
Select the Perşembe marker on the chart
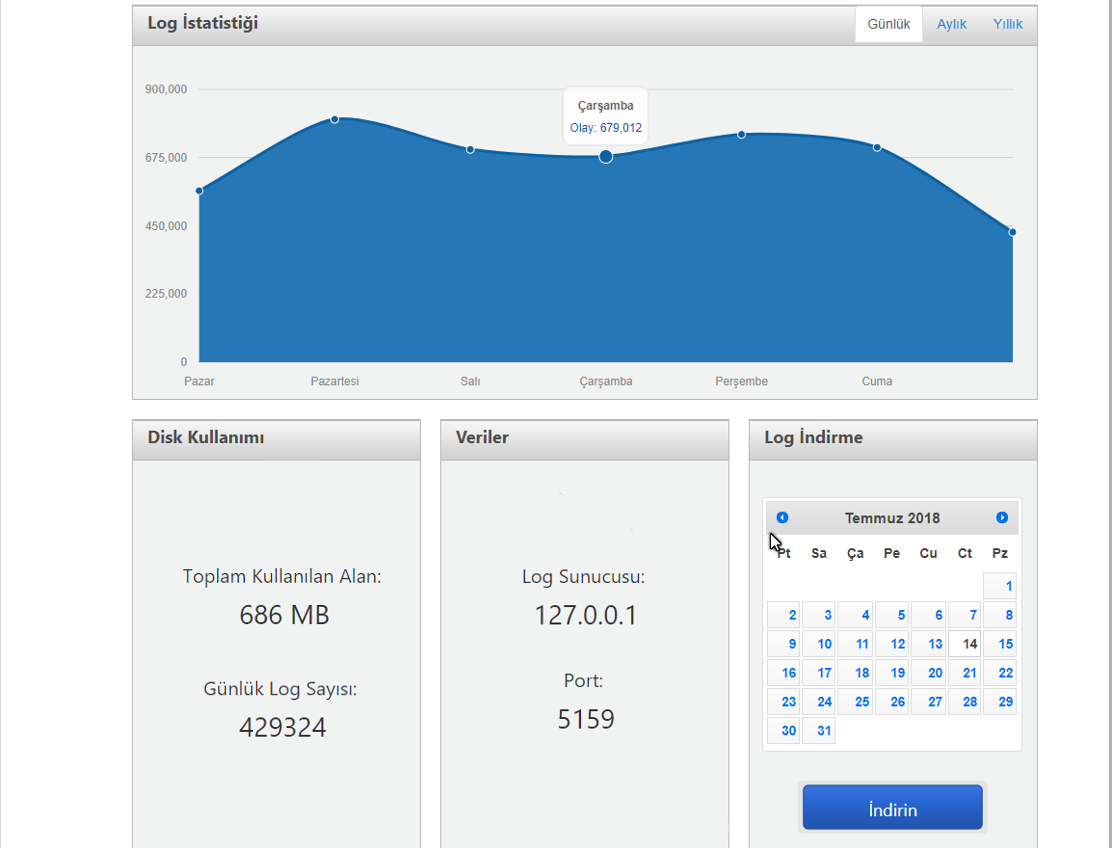click(x=741, y=133)
